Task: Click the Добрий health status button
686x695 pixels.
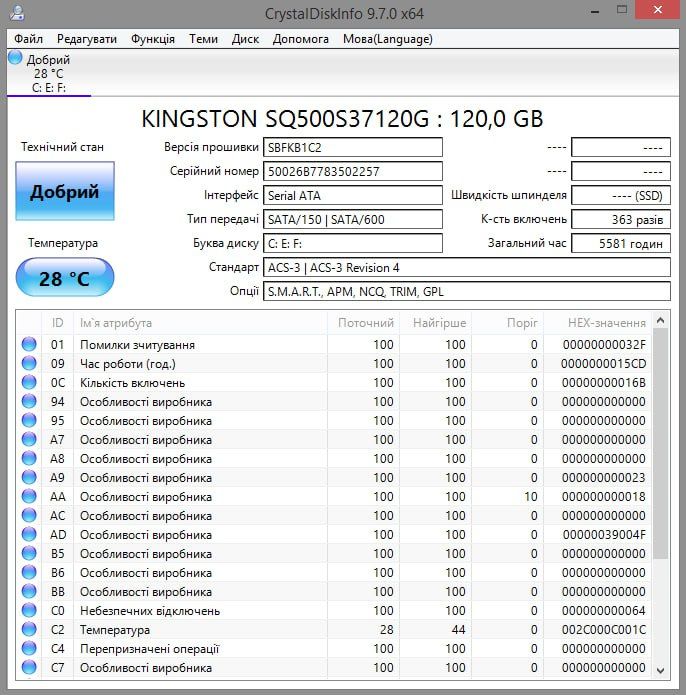Action: click(65, 191)
